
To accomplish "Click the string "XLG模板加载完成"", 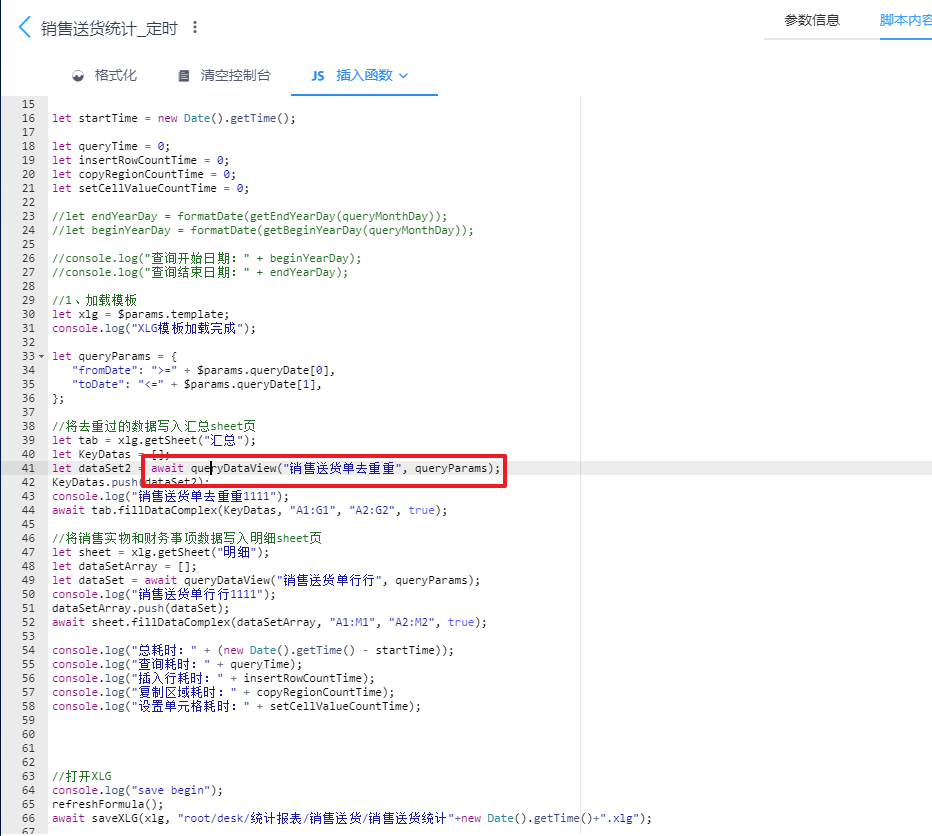I will 187,328.
